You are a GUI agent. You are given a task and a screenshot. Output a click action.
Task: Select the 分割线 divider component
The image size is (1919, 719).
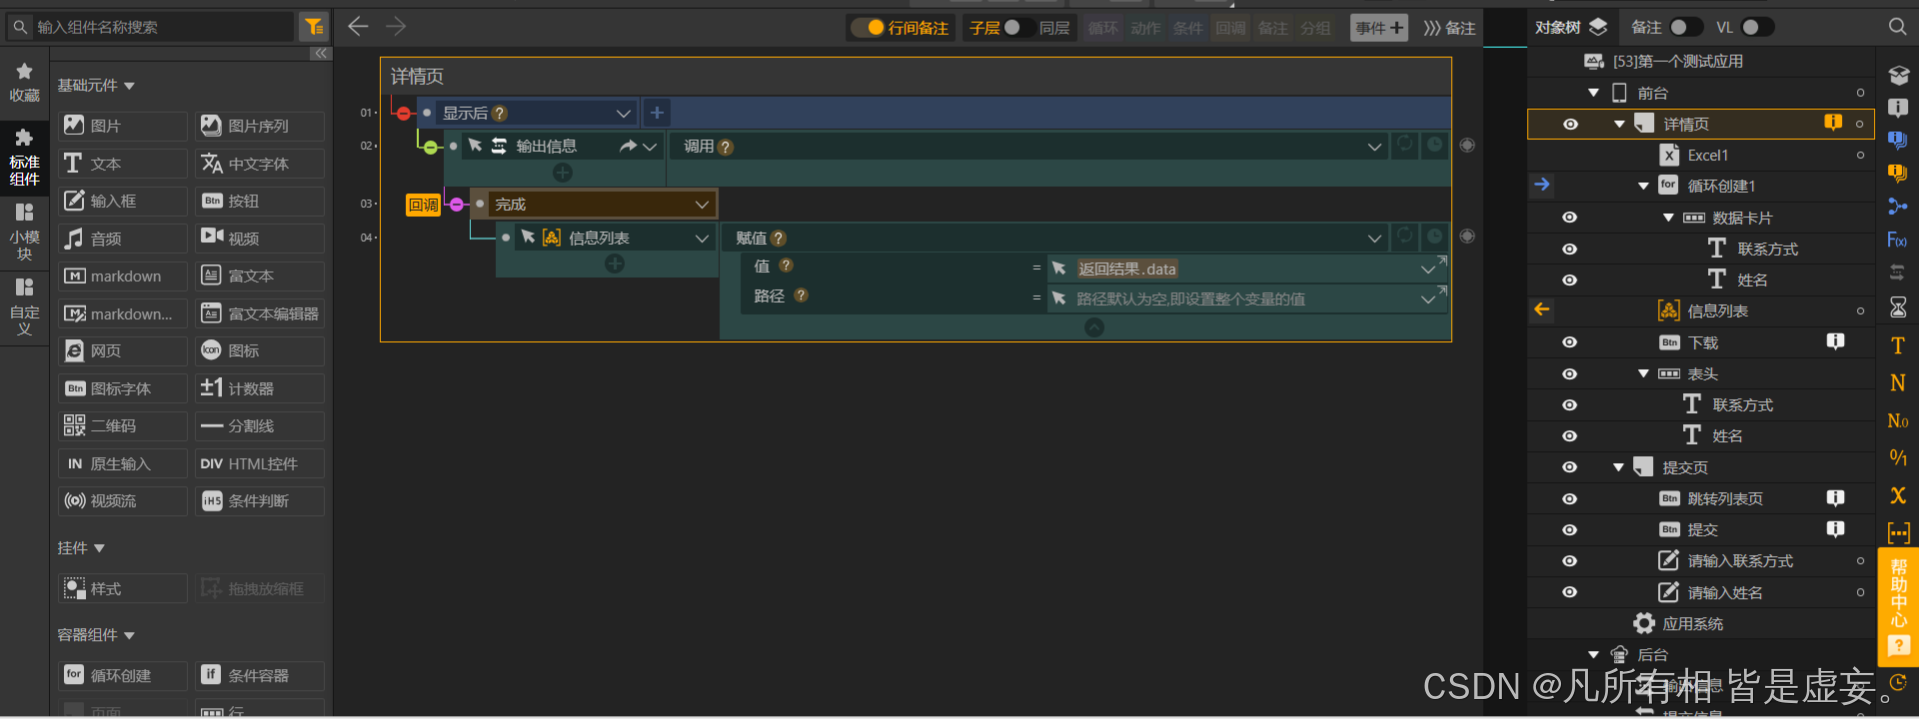[260, 426]
